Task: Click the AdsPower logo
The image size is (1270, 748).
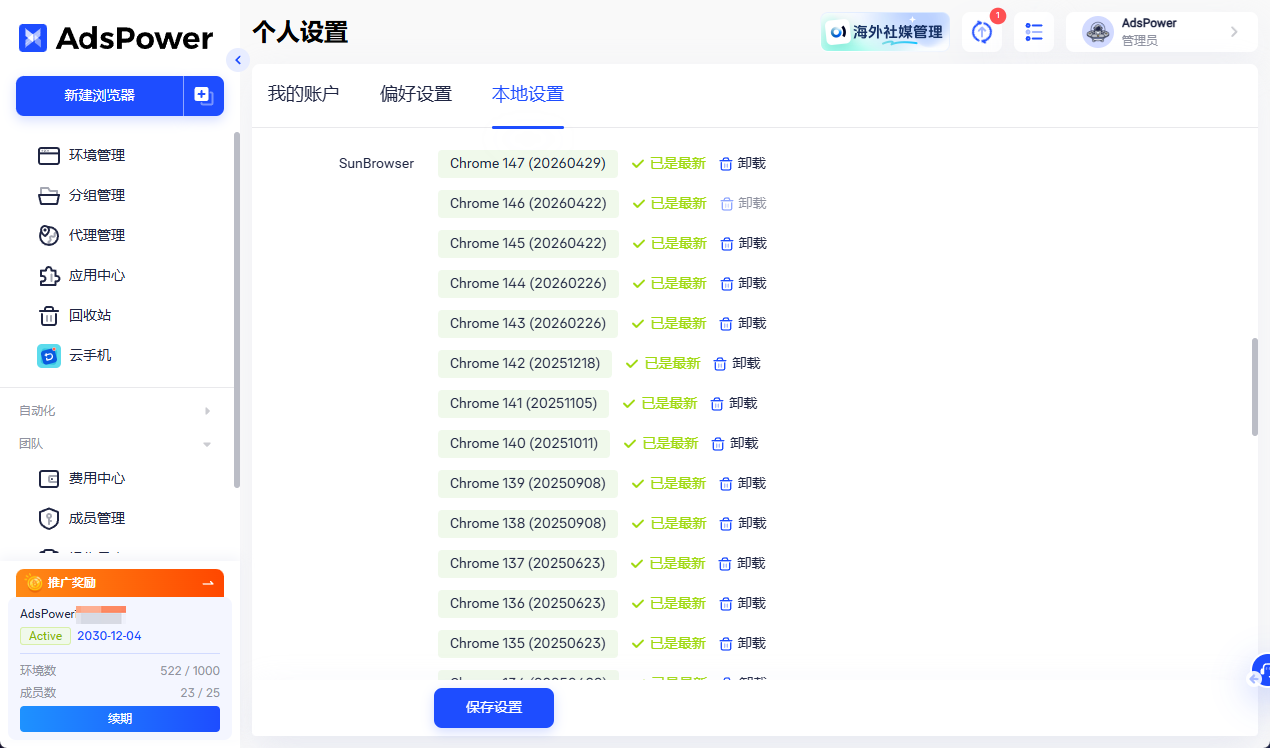Action: click(116, 38)
